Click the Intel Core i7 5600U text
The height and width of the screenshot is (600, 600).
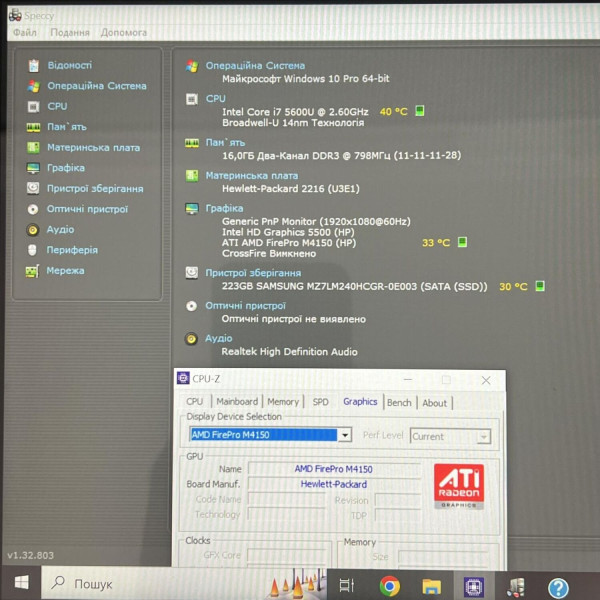click(295, 112)
